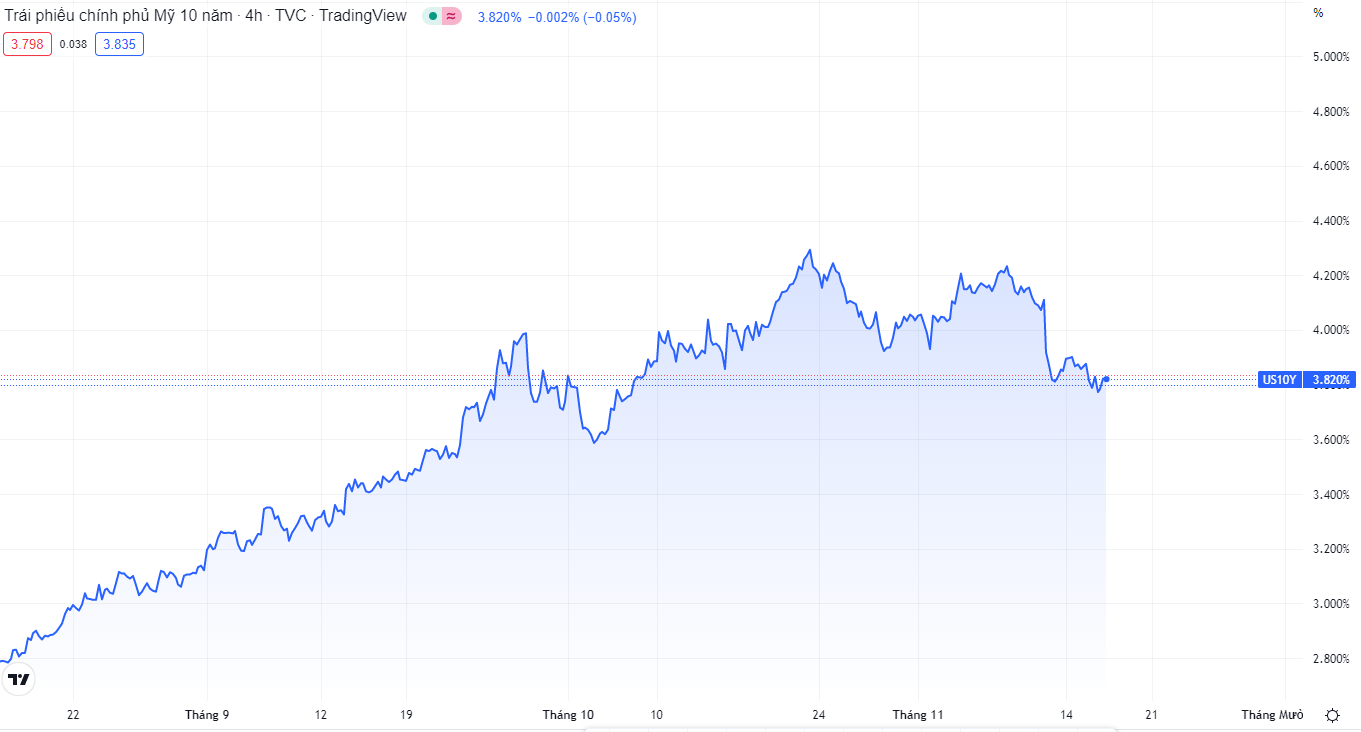Viewport: 1361px width, 732px height.
Task: Click the 4.200% price scale label
Action: 1330,276
